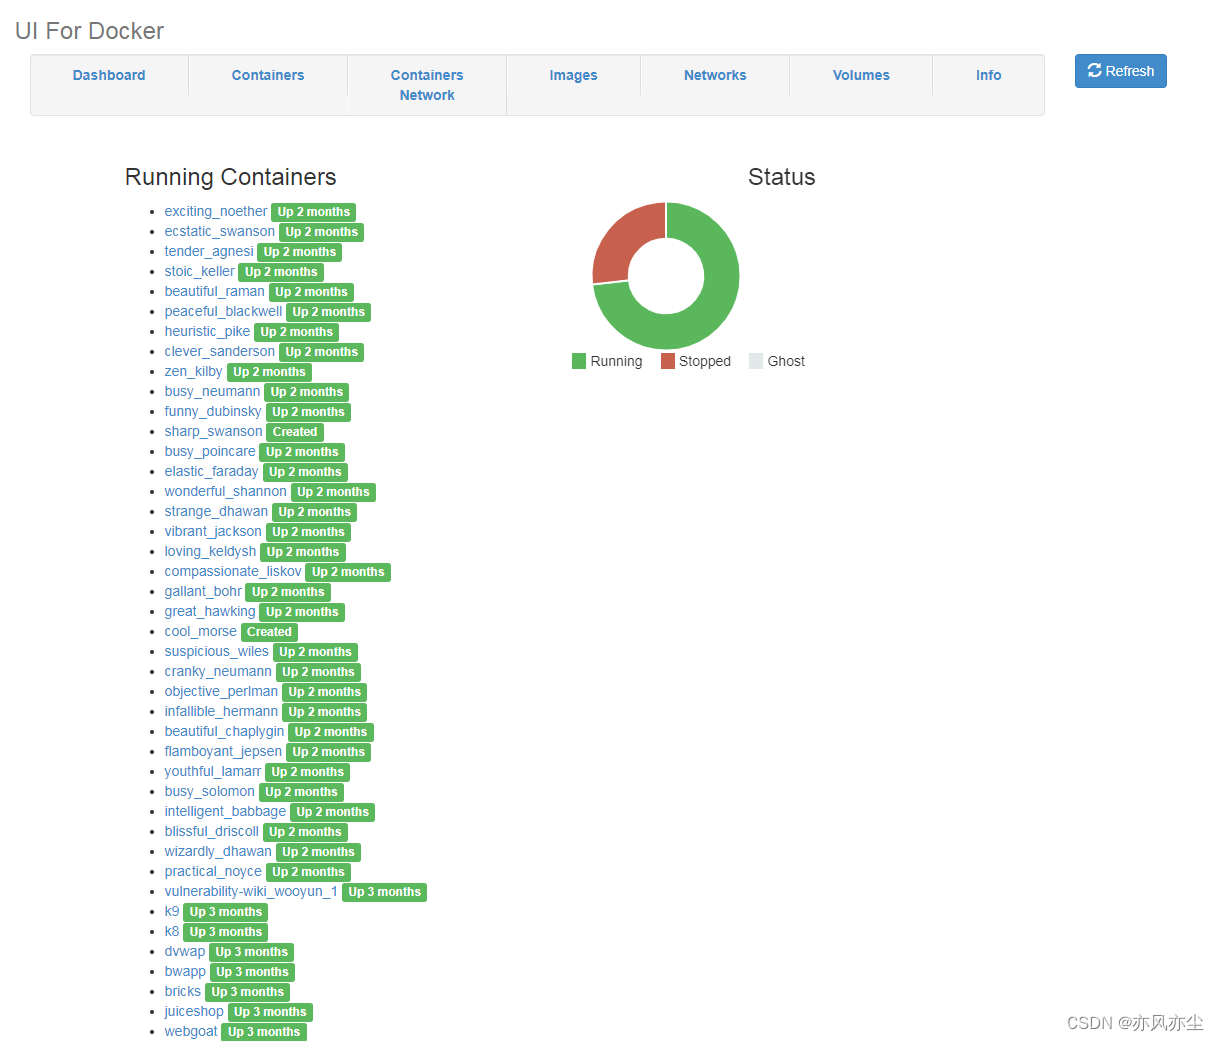The height and width of the screenshot is (1041, 1219).
Task: Open wonderful_shannon container
Action: point(226,491)
